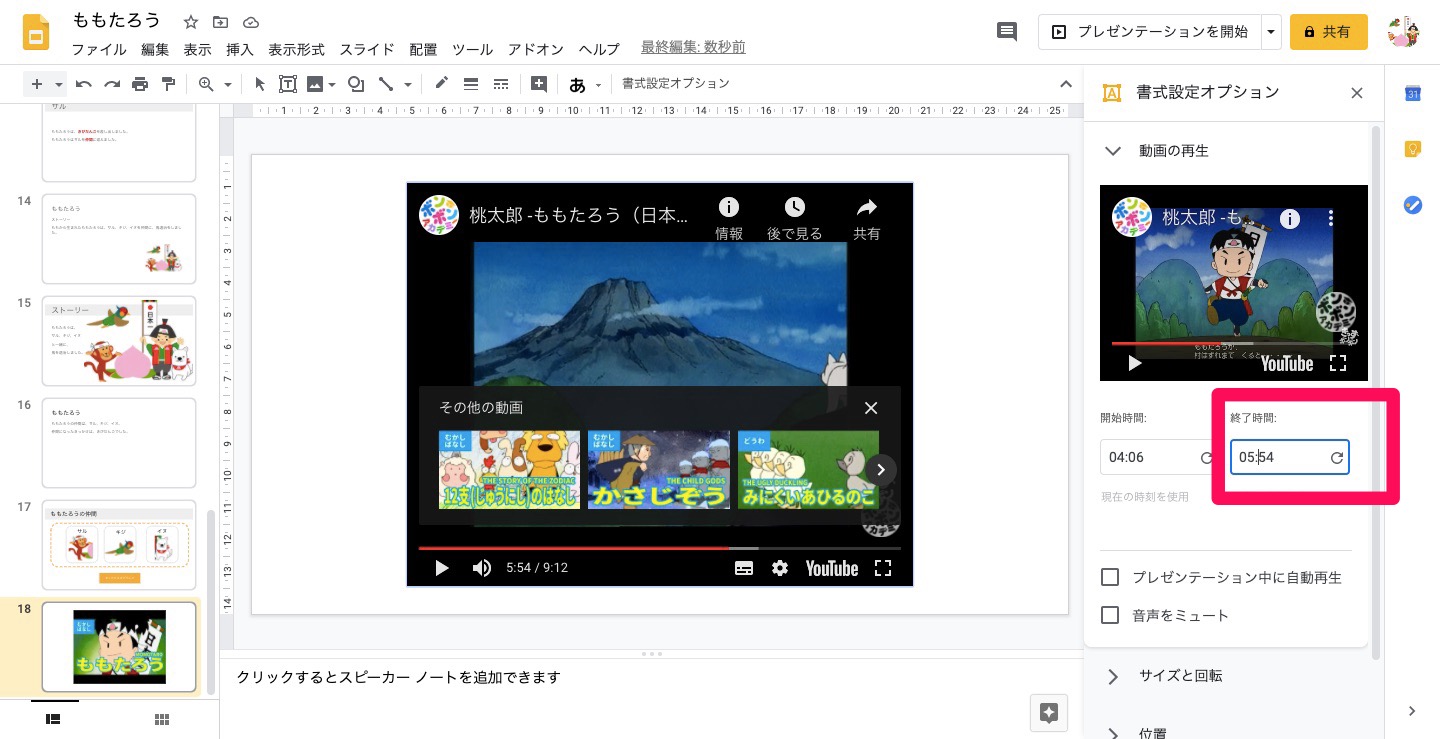The width and height of the screenshot is (1440, 739).
Task: Switch to grid view icon
Action: pos(162,719)
